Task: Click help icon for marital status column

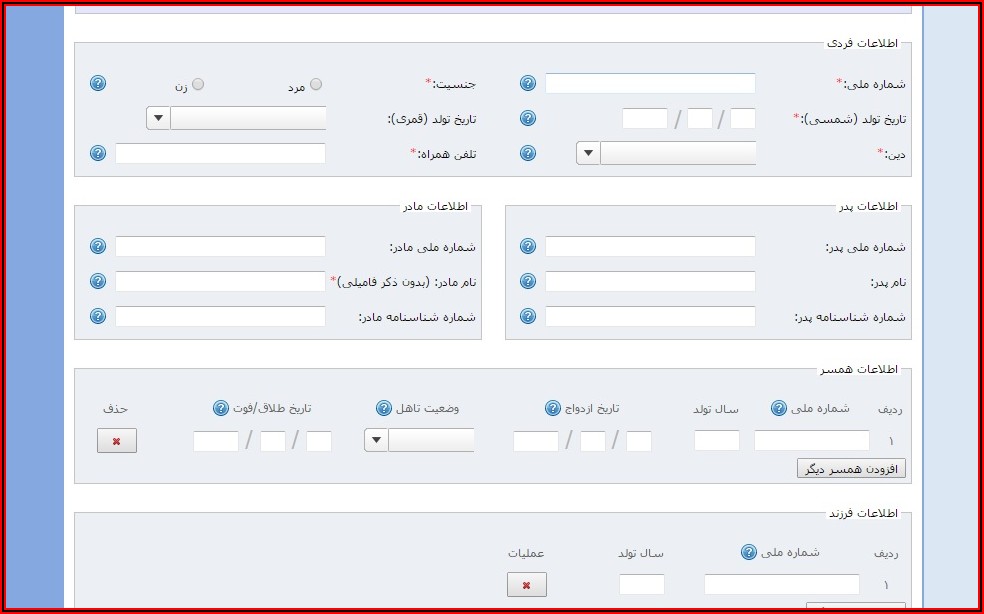Action: (x=384, y=408)
